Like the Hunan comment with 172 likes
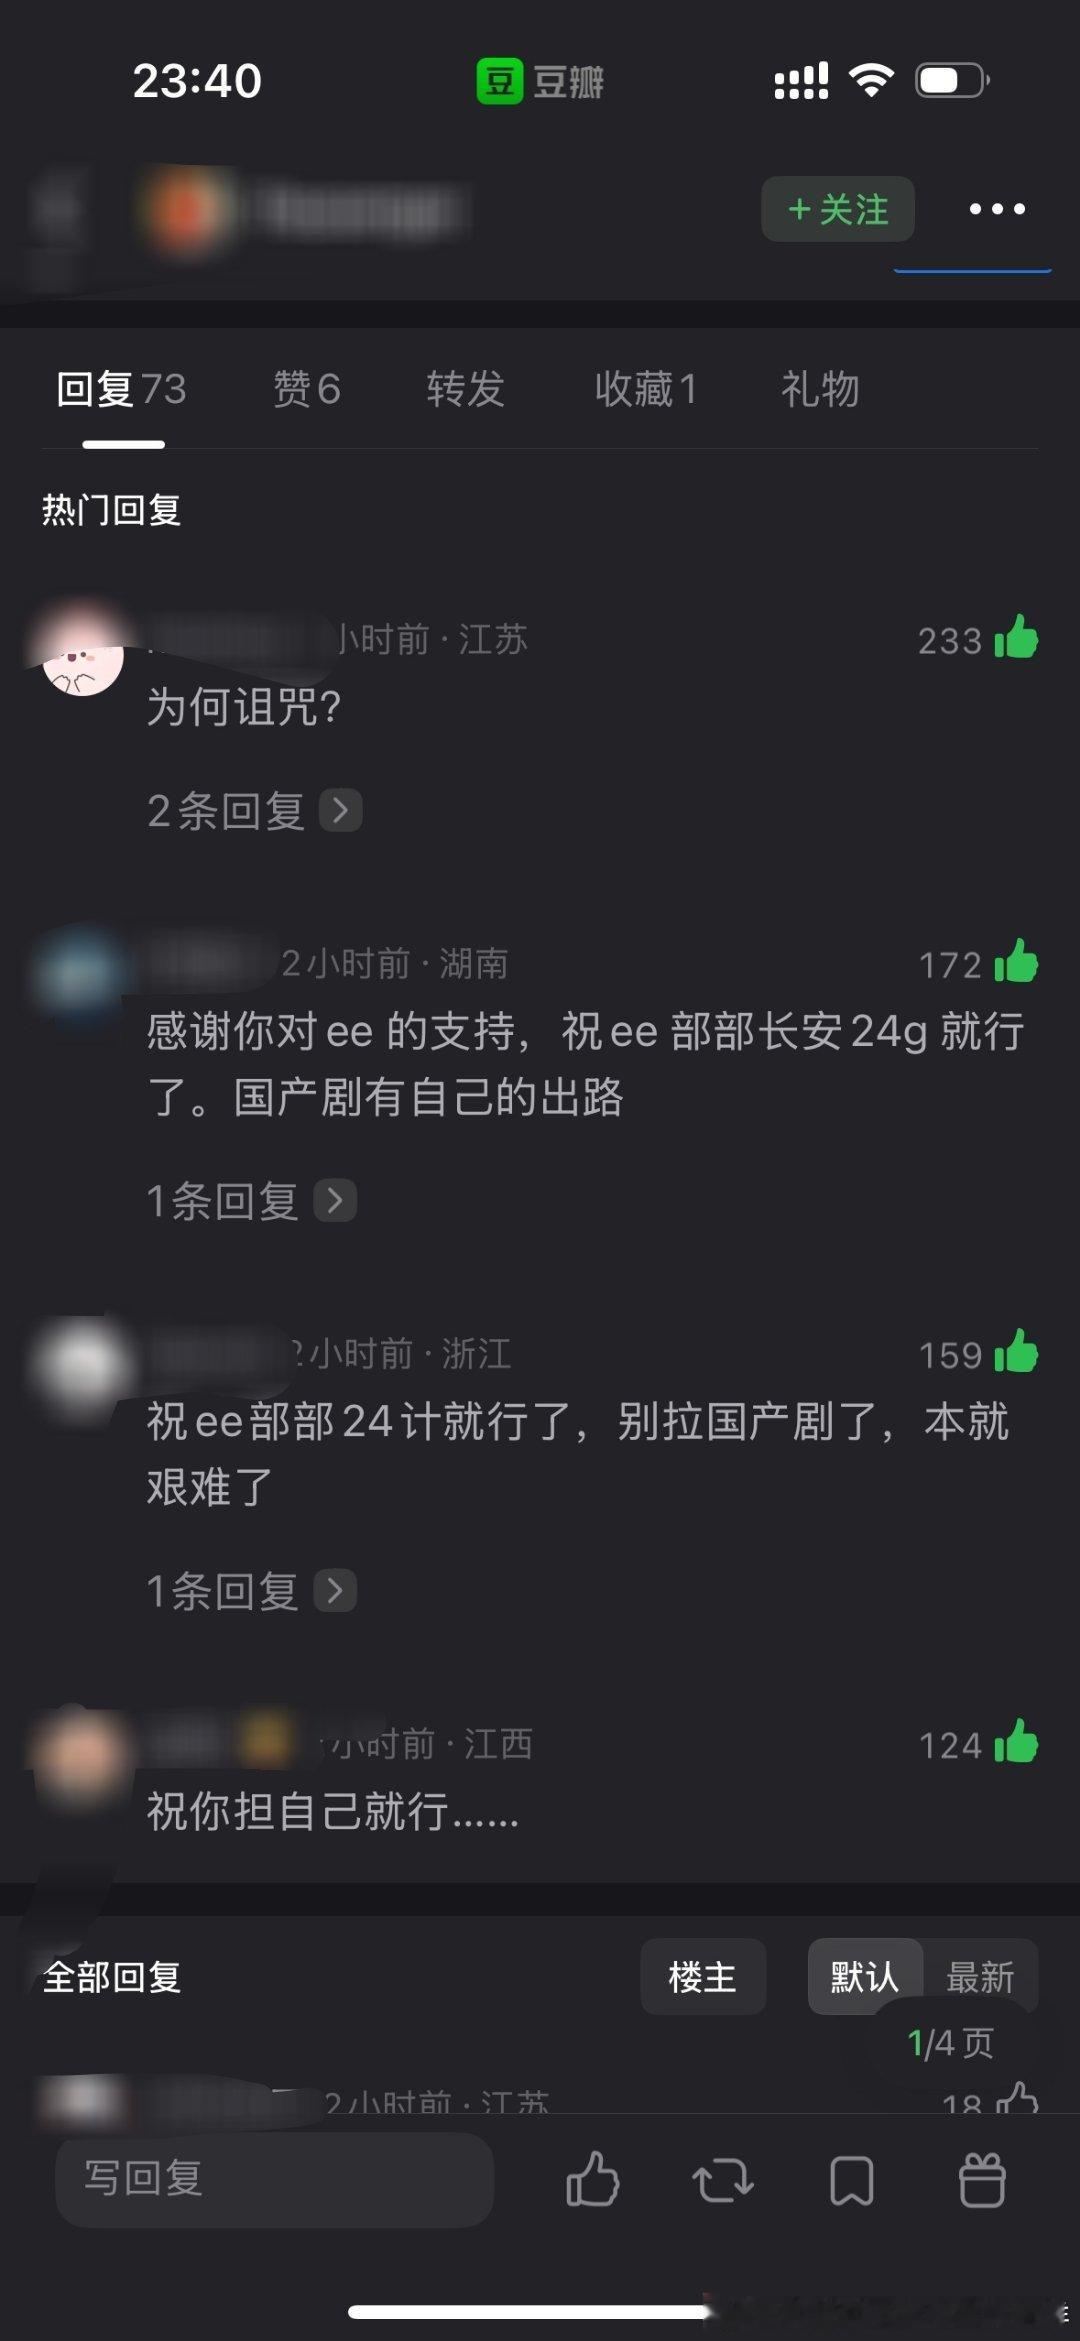 click(x=1016, y=962)
